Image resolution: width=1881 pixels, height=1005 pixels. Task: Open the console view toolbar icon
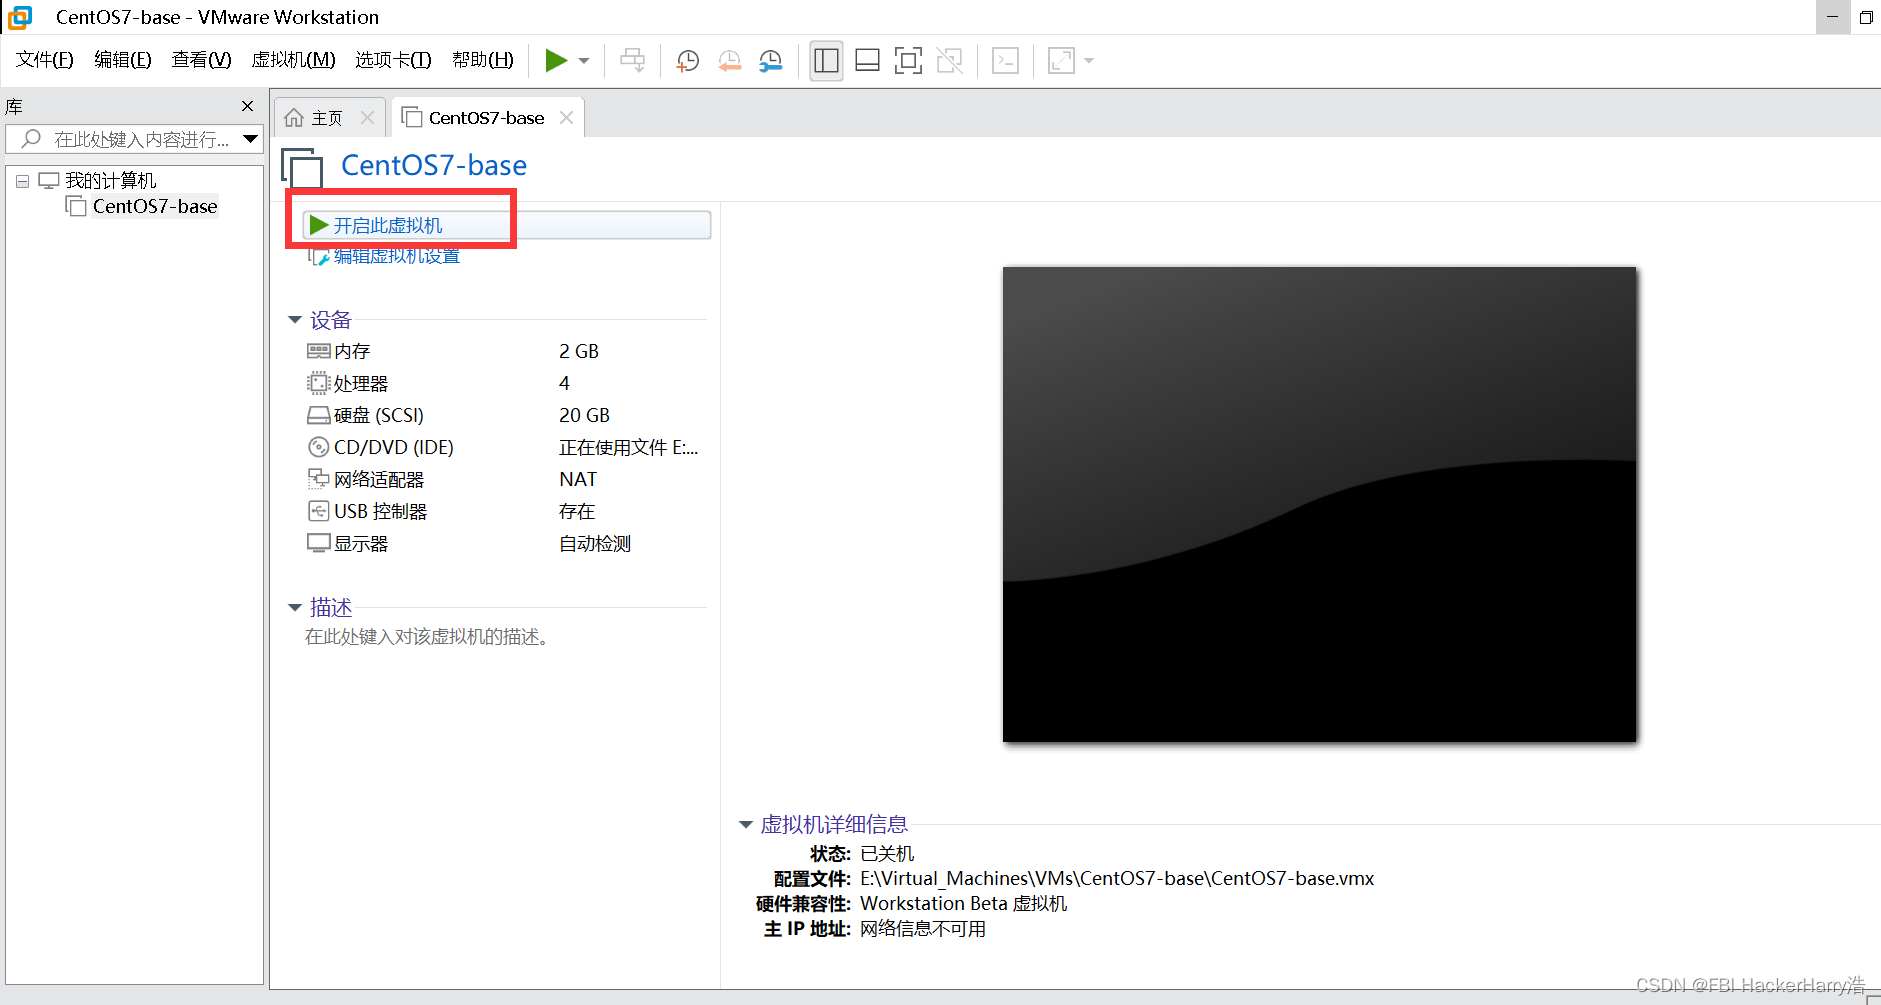pyautogui.click(x=1005, y=61)
